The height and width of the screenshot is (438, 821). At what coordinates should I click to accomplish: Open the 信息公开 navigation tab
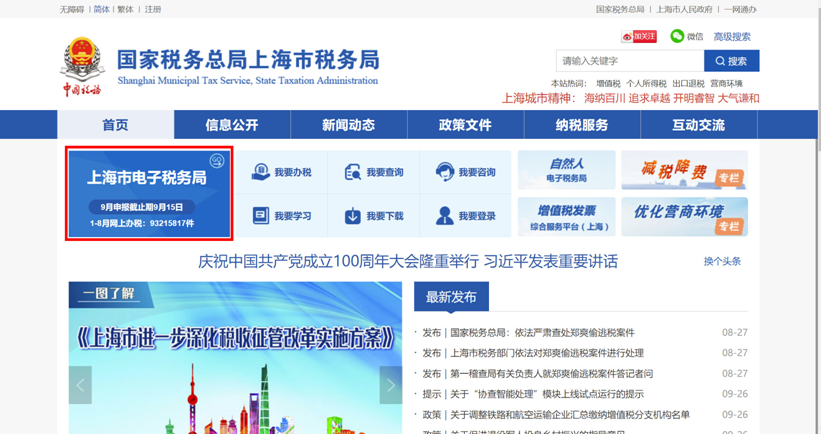point(232,125)
